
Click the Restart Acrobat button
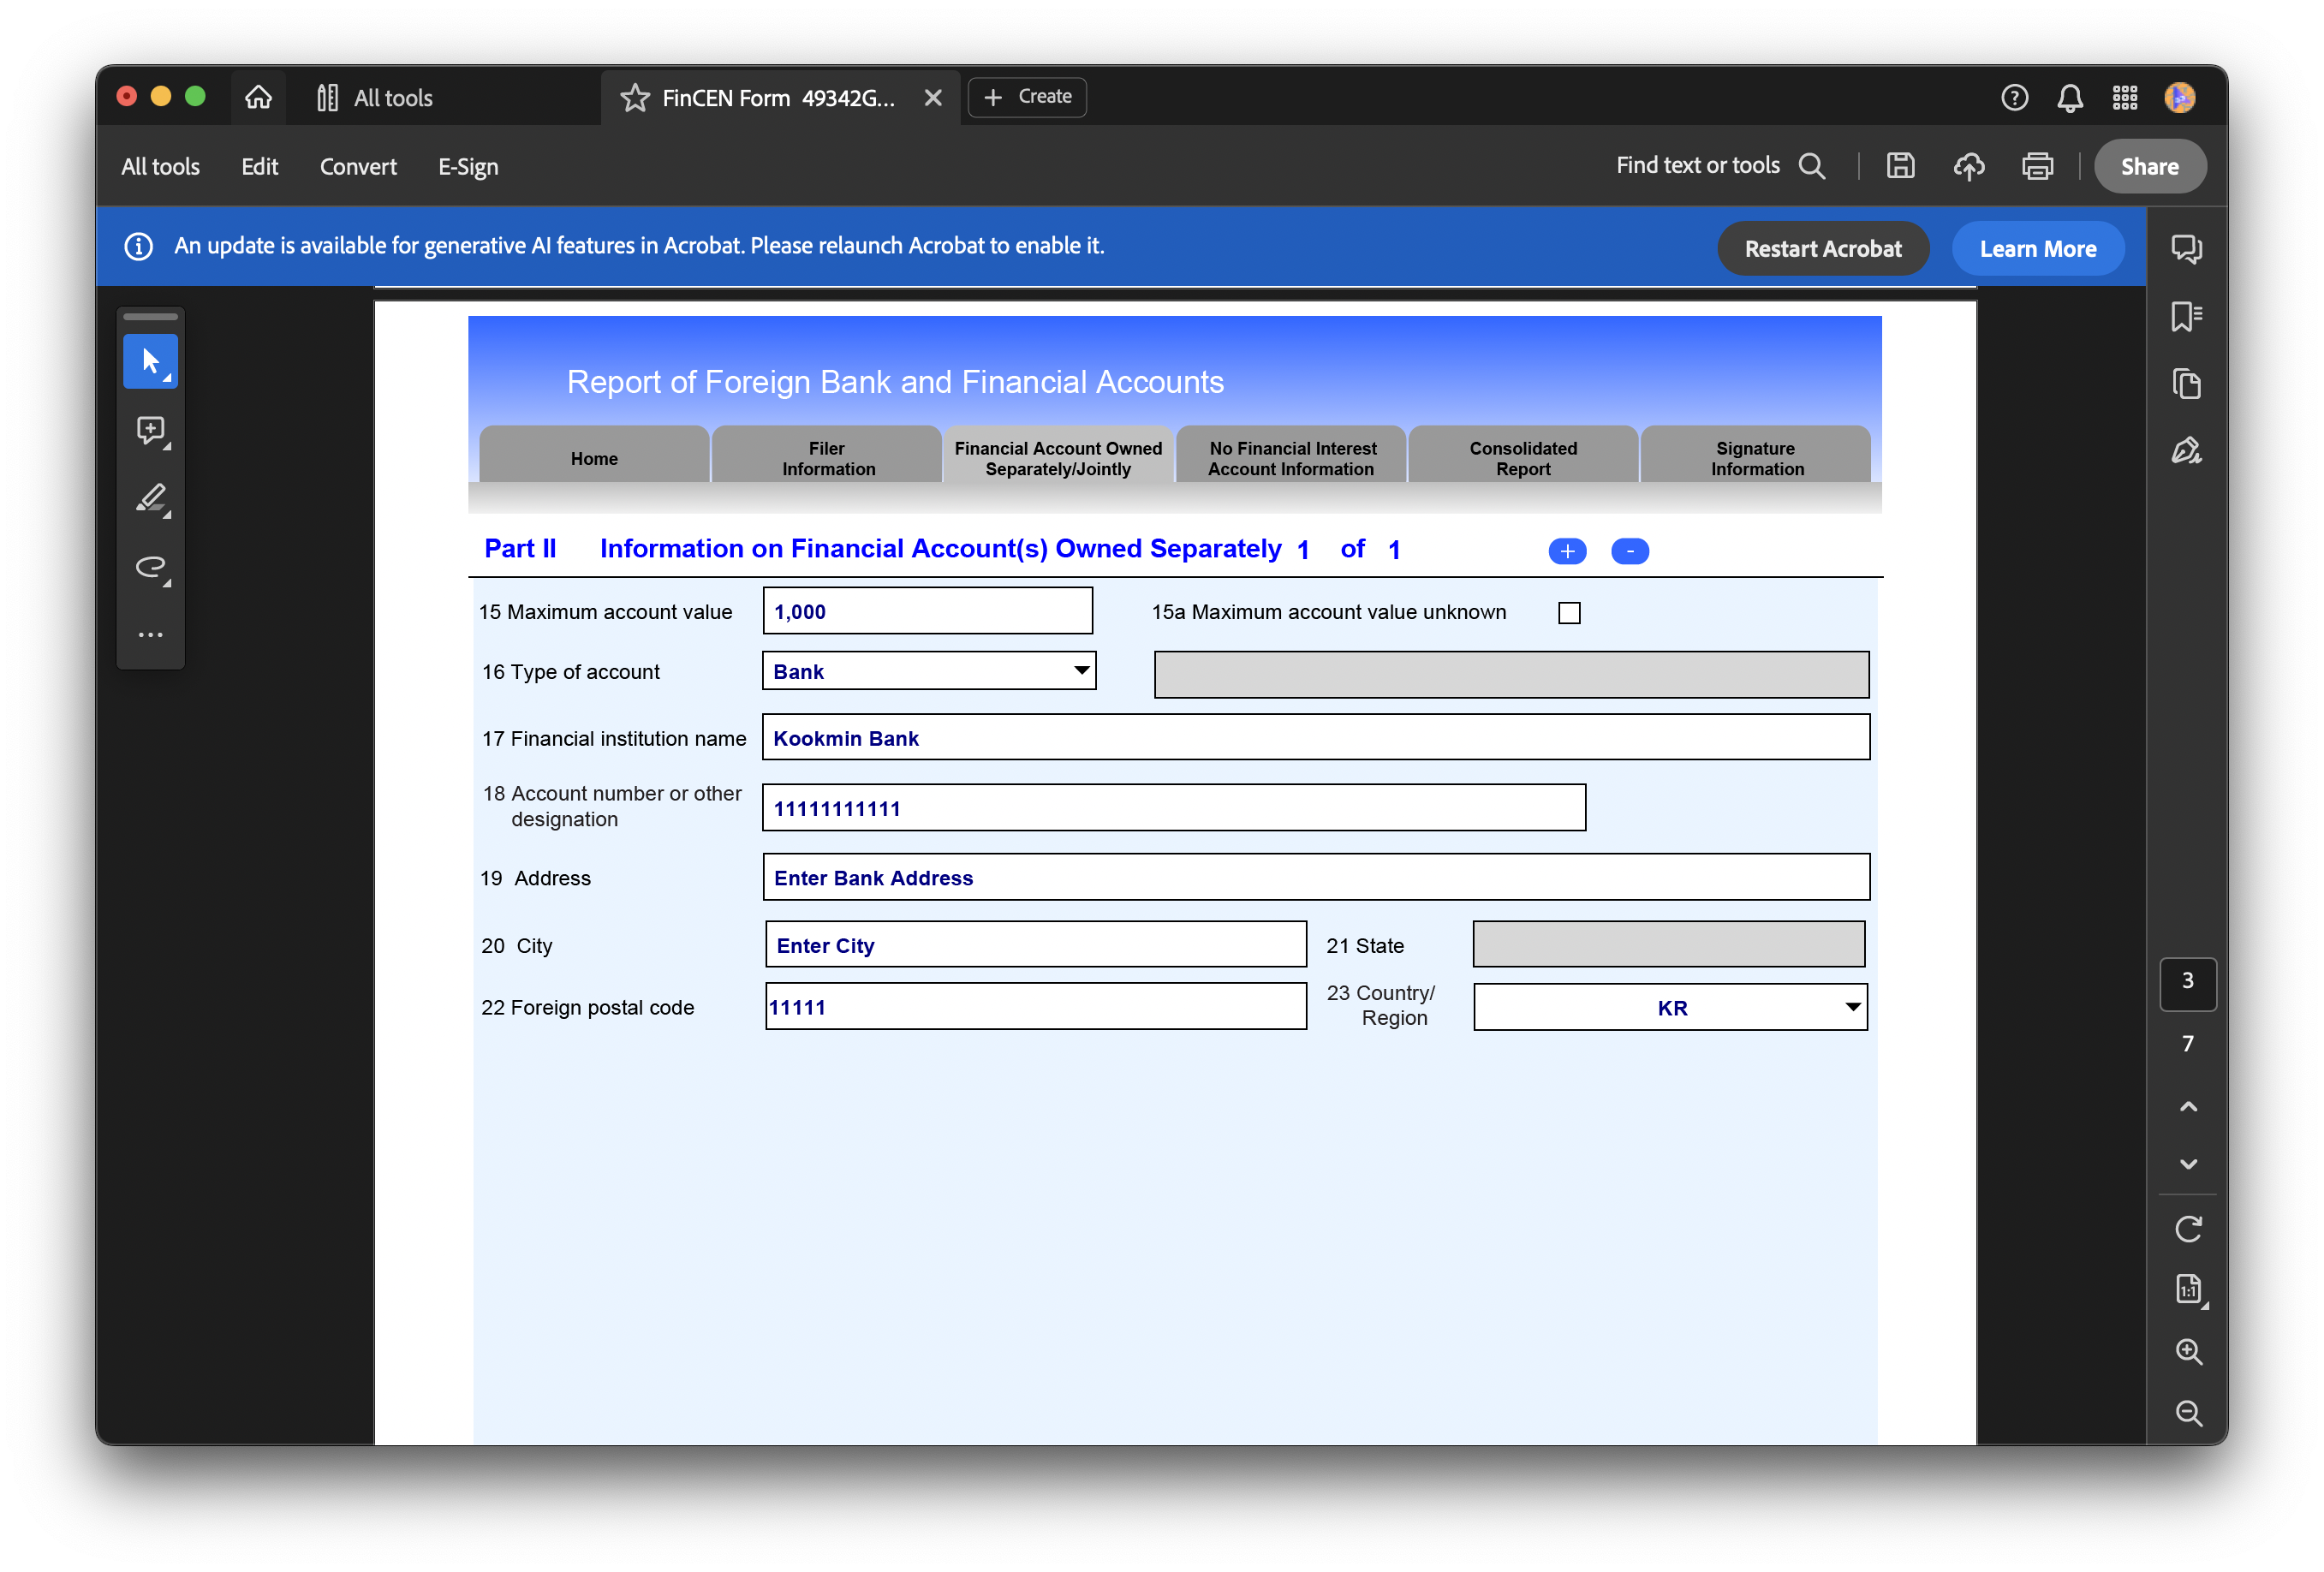1822,249
